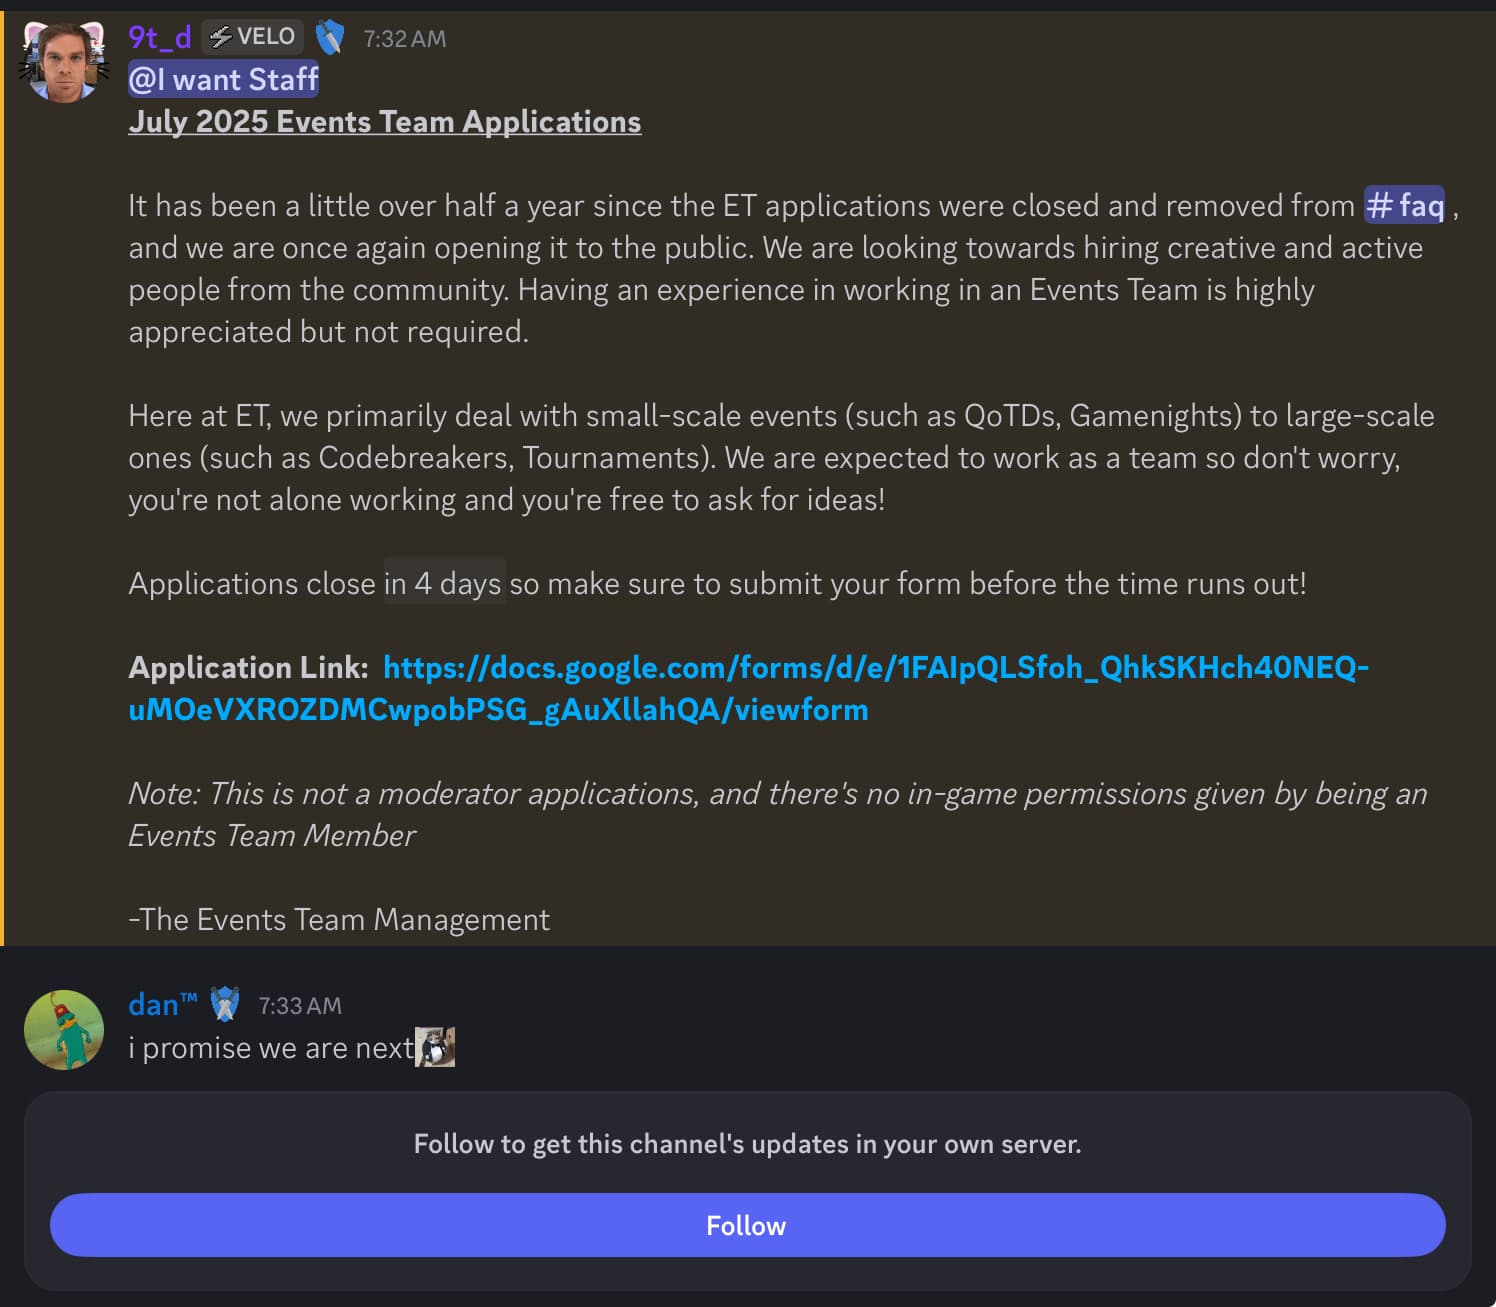This screenshot has height=1307, width=1496.
Task: Click the 9t_d username
Action: click(x=160, y=37)
